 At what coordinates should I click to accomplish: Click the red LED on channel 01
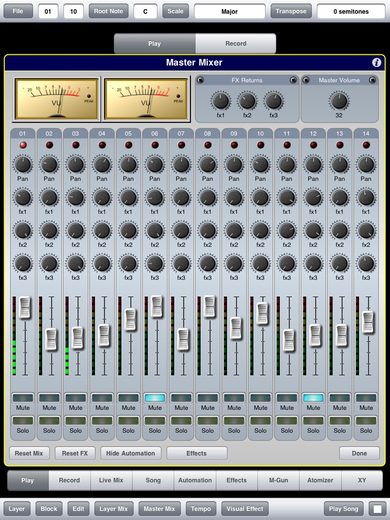tap(23, 145)
